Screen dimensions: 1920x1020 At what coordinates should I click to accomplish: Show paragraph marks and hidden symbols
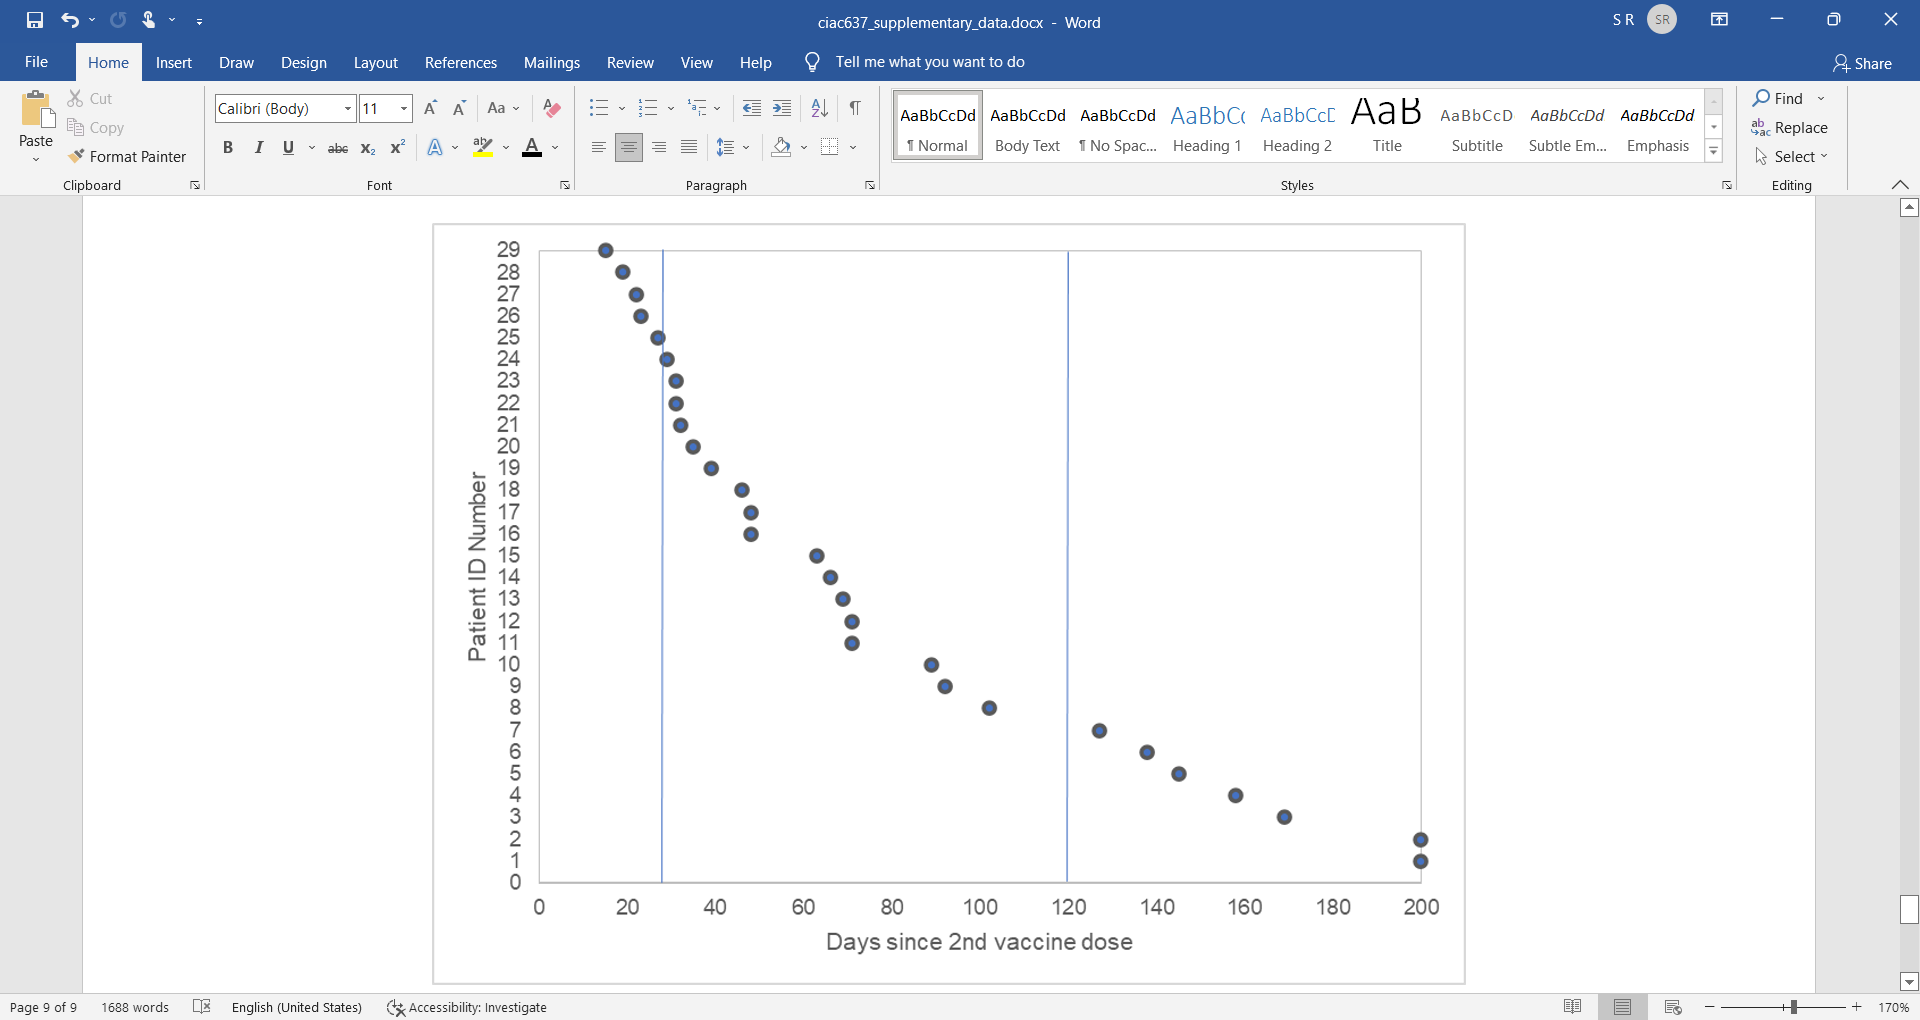click(855, 108)
